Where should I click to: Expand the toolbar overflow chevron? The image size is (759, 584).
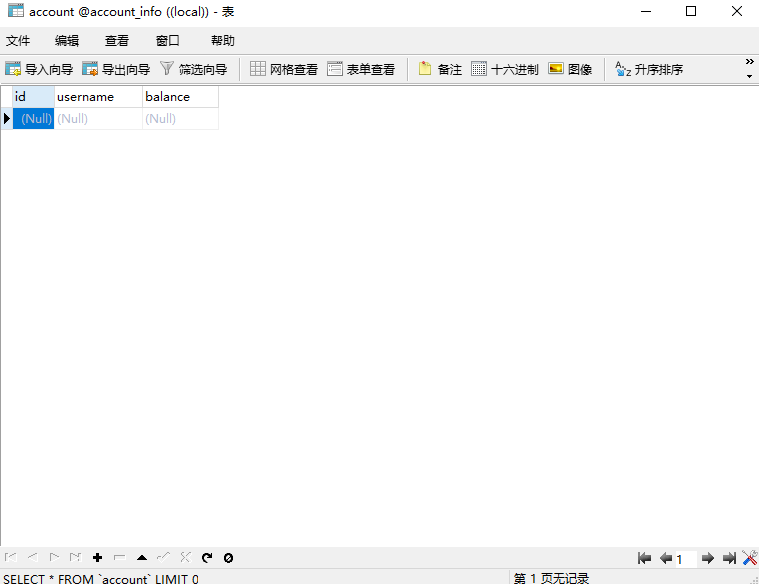point(749,61)
